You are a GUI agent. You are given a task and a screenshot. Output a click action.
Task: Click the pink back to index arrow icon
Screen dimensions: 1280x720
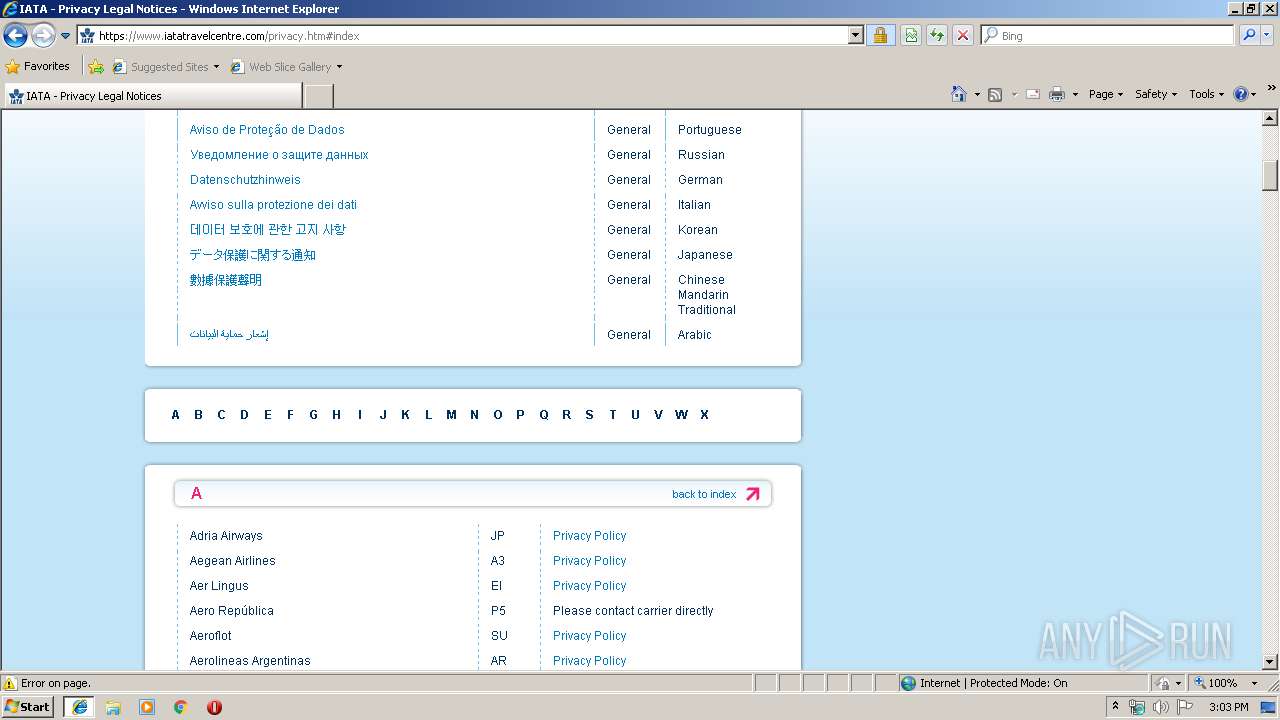753,494
